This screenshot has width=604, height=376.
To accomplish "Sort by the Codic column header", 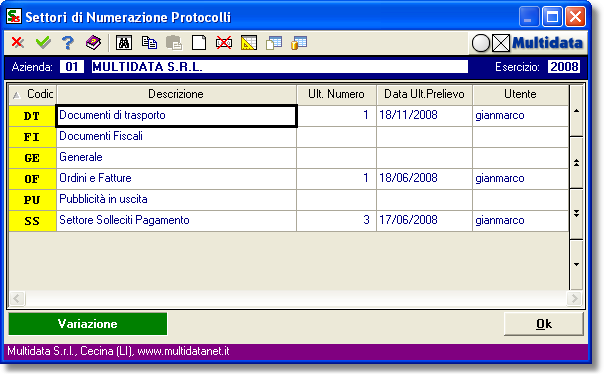I will [33, 94].
